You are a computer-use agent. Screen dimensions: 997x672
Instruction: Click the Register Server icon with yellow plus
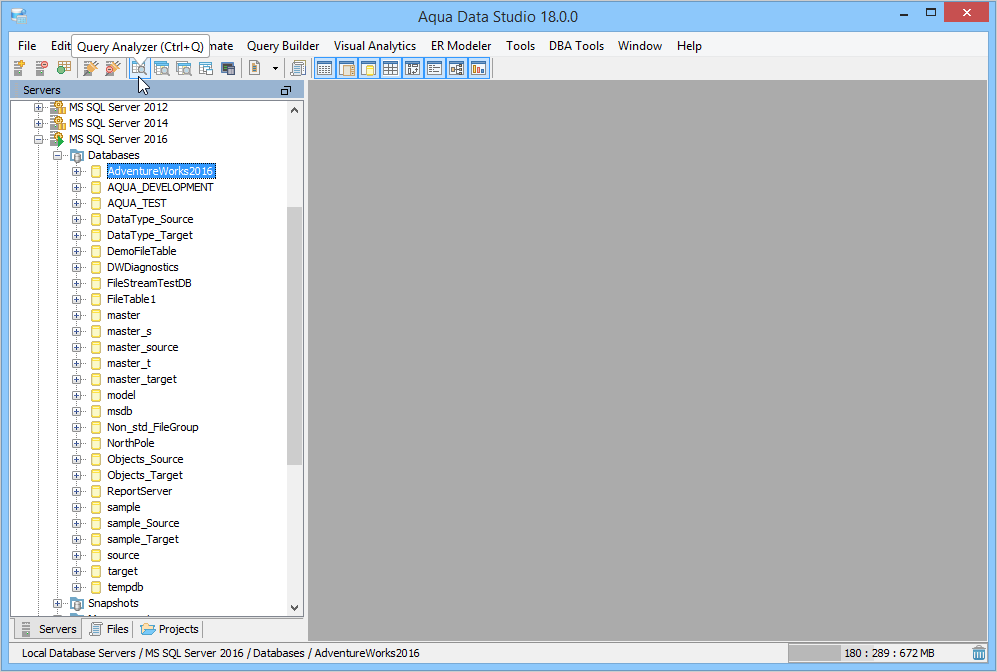(19, 68)
